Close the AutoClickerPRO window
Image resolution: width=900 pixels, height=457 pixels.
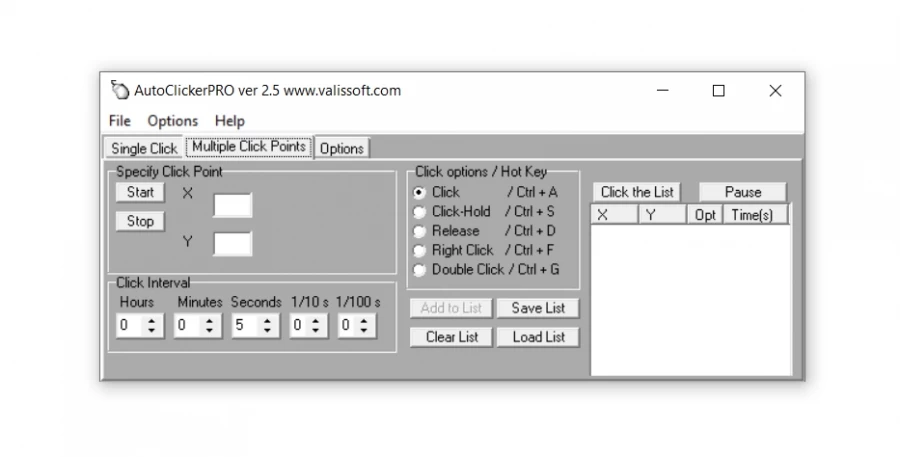click(775, 91)
